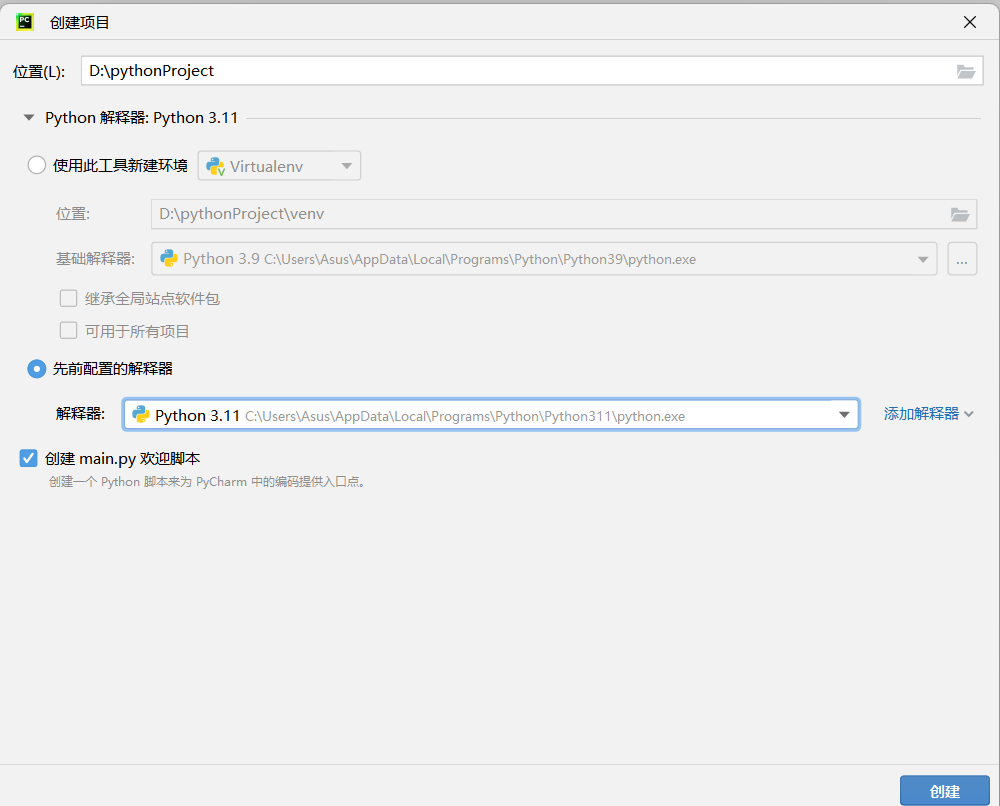Toggle 可用于所有项目 checkbox

coord(68,330)
